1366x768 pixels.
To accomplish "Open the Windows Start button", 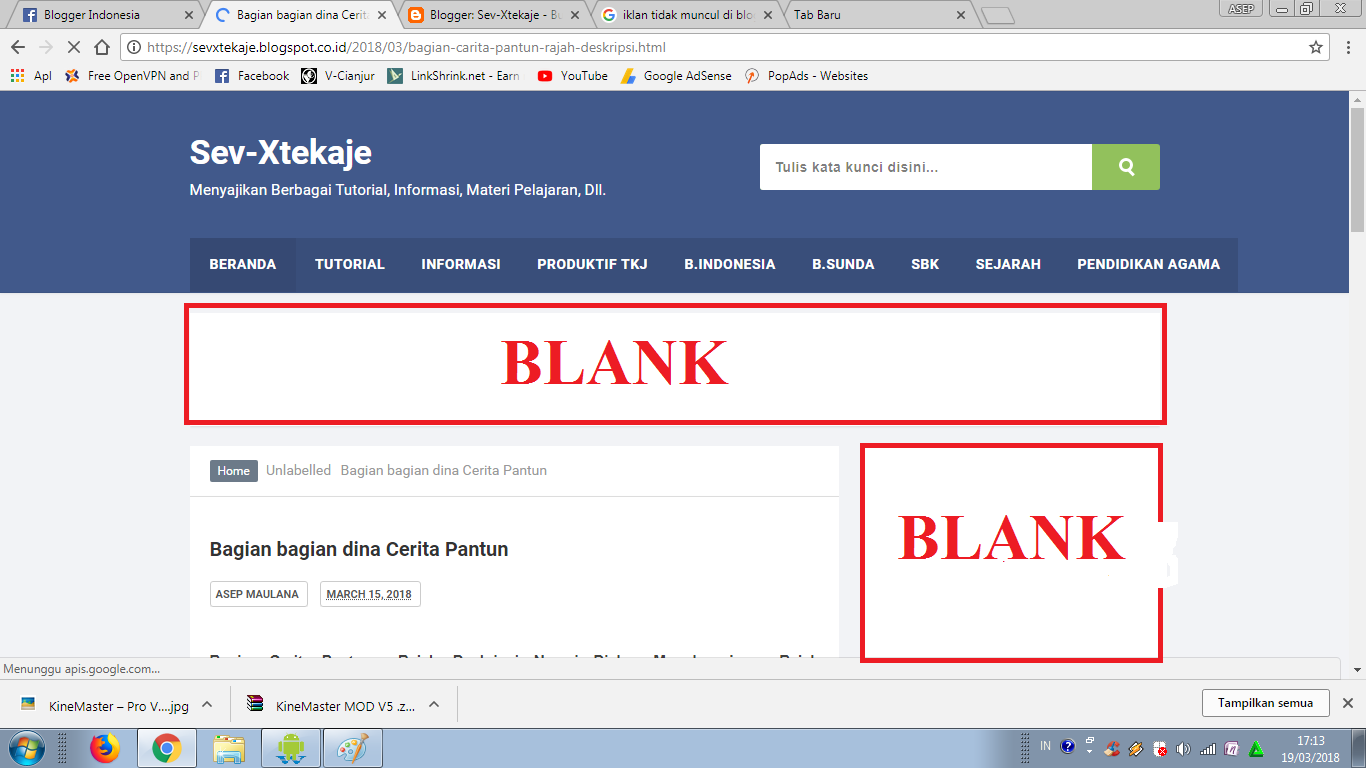I will click(x=27, y=748).
